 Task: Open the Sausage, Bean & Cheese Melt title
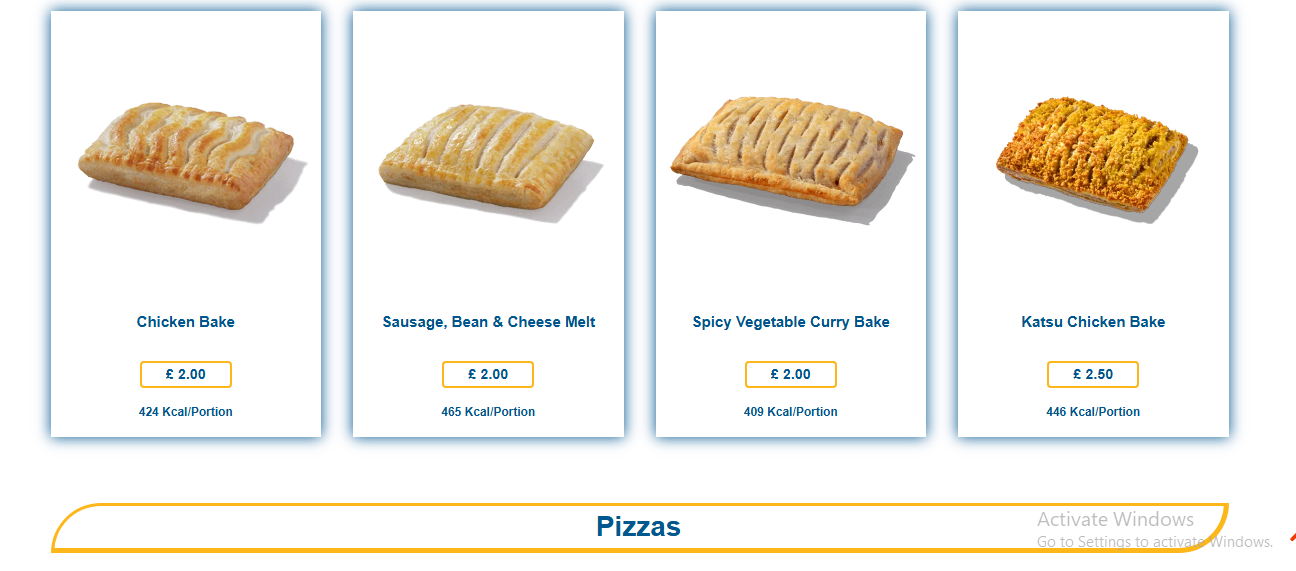click(x=489, y=322)
